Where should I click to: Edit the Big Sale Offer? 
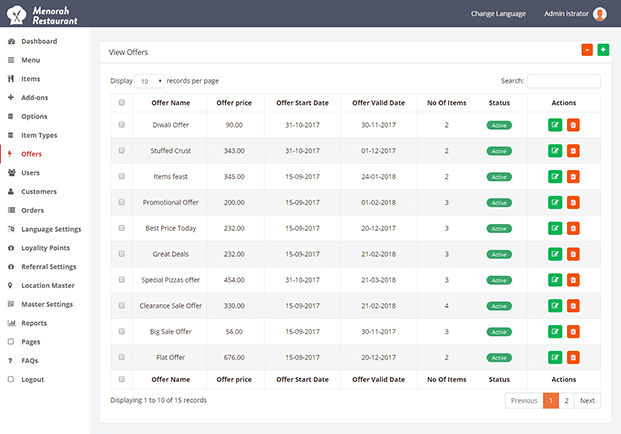pyautogui.click(x=555, y=331)
